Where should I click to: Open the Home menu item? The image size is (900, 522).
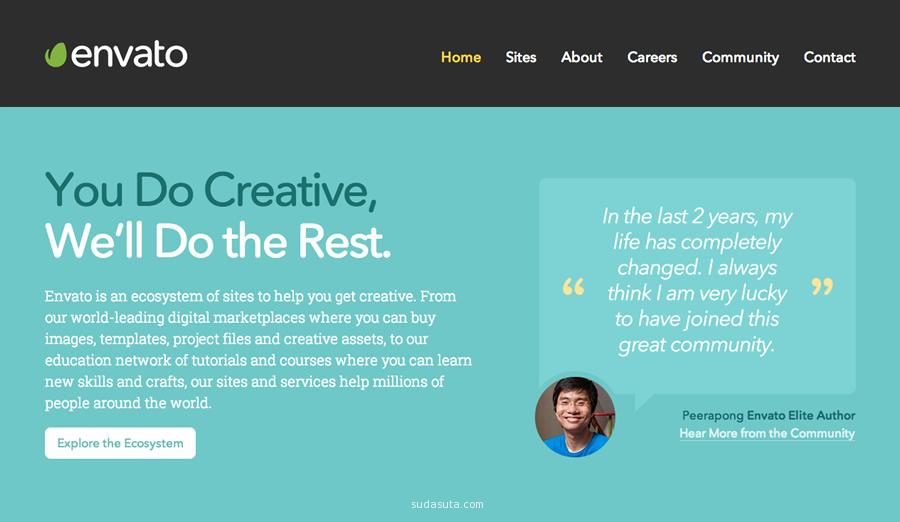pos(461,57)
